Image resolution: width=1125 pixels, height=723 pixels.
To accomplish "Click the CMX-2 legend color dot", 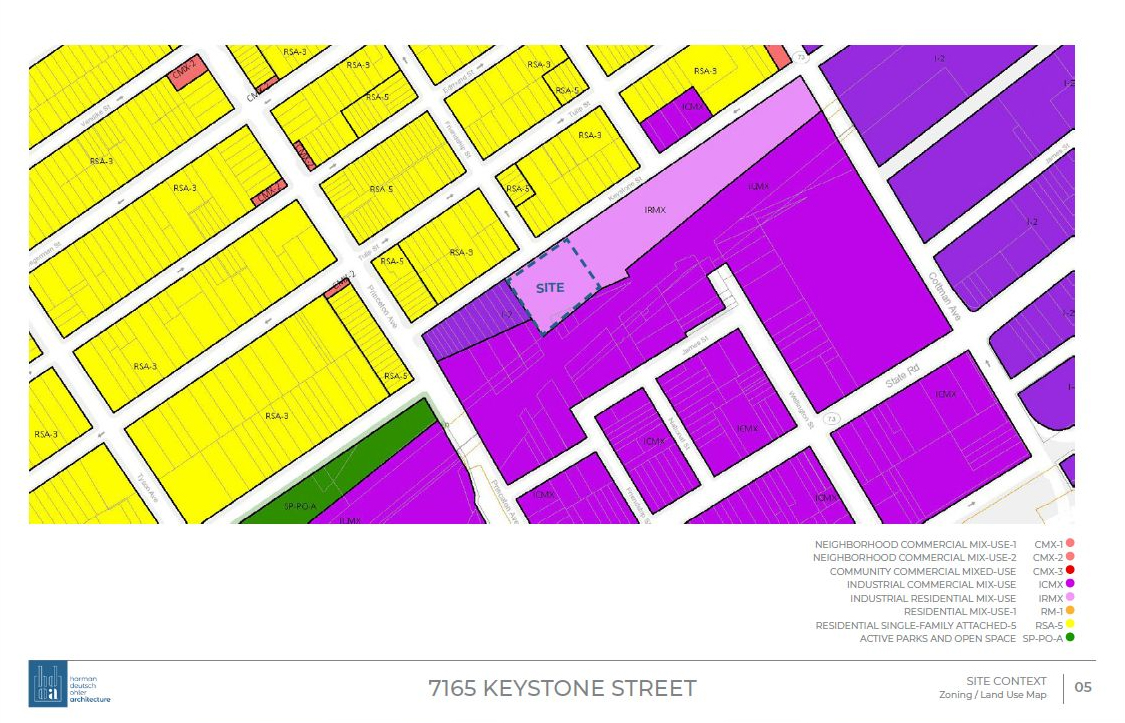I will pyautogui.click(x=1070, y=557).
